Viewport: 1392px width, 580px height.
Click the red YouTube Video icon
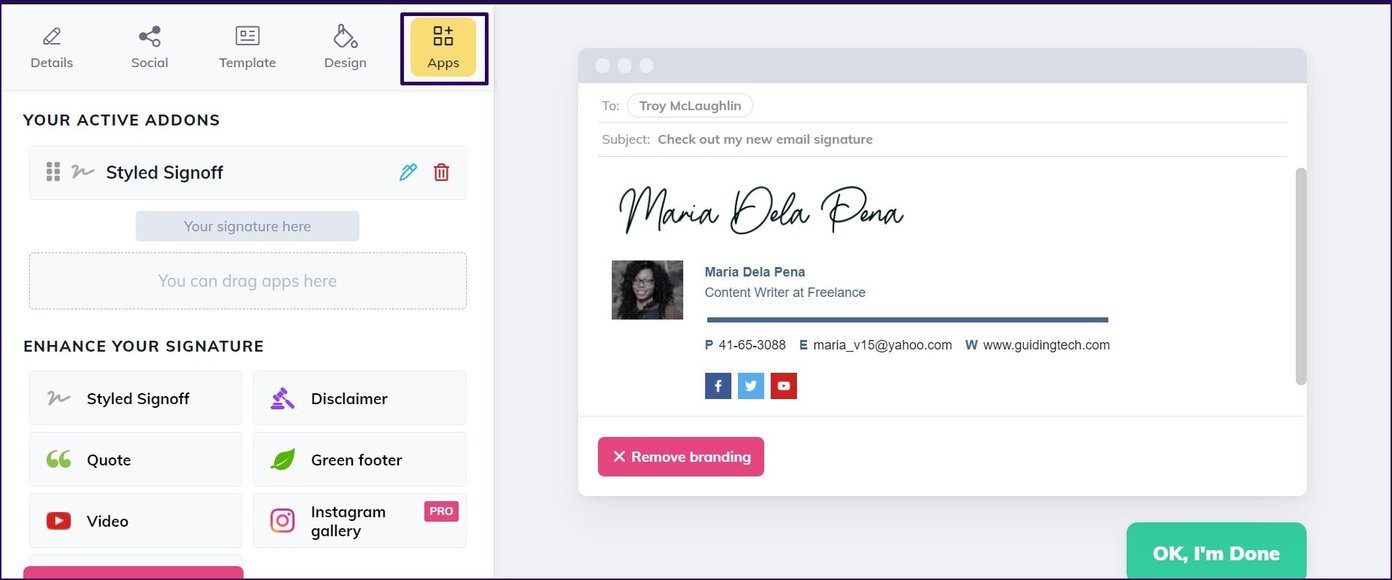(x=59, y=521)
